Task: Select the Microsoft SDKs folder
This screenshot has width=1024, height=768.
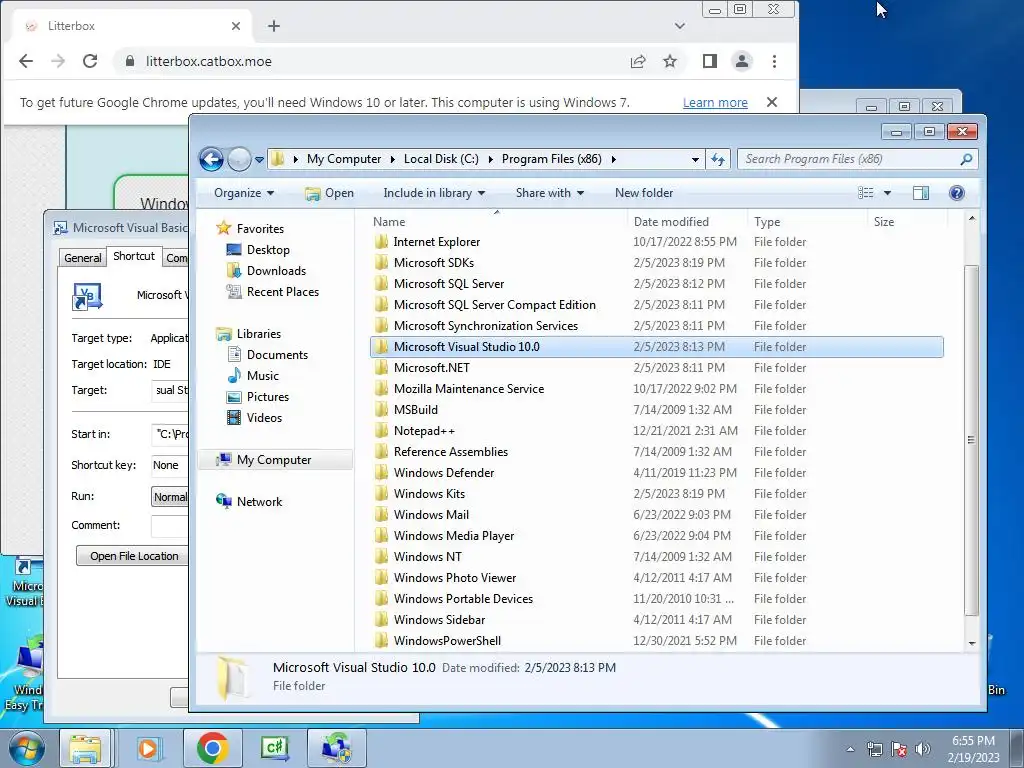Action: [x=434, y=263]
